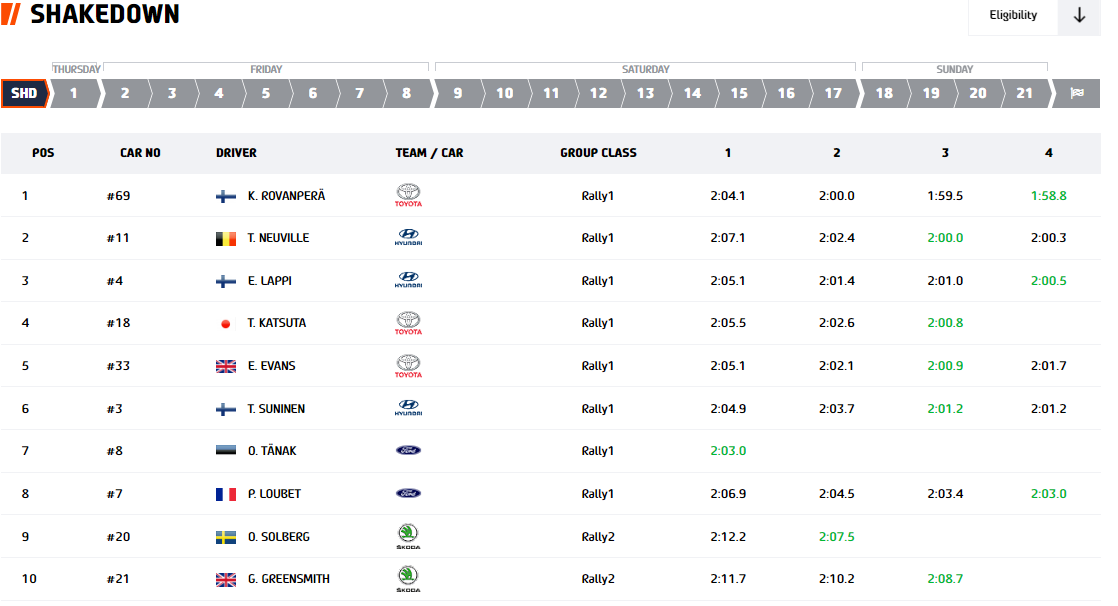Screen dimensions: 1118x606
Task: Click the Eligibility down arrow button
Action: click(x=1079, y=15)
